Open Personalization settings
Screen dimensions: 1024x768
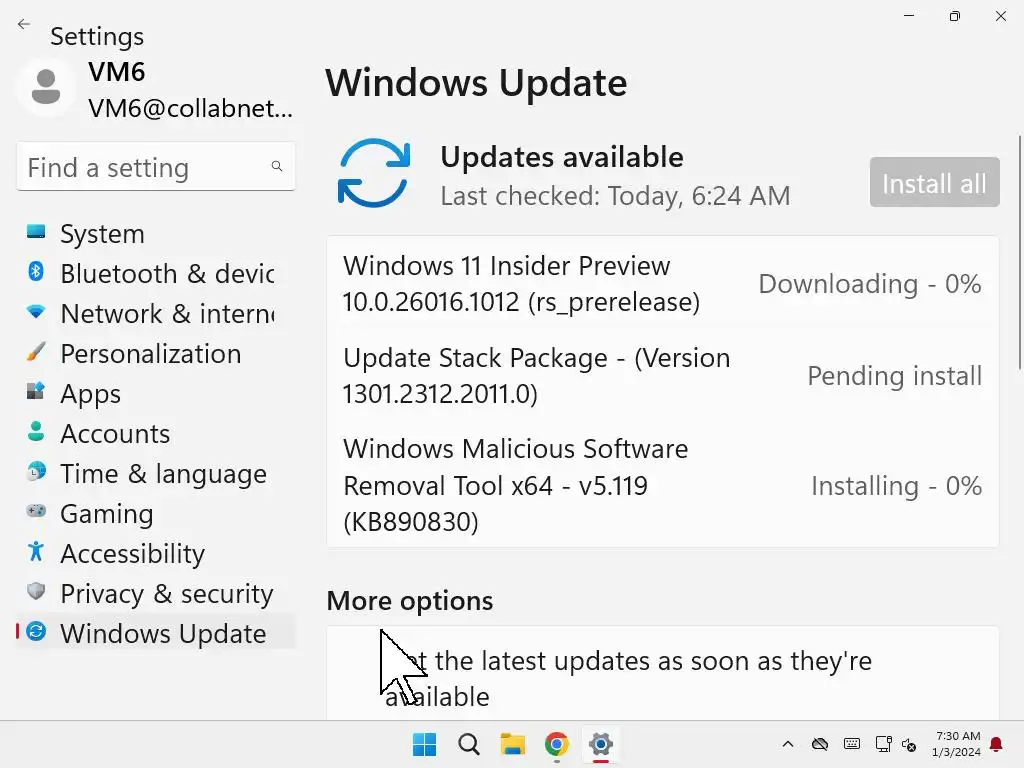tap(155, 353)
